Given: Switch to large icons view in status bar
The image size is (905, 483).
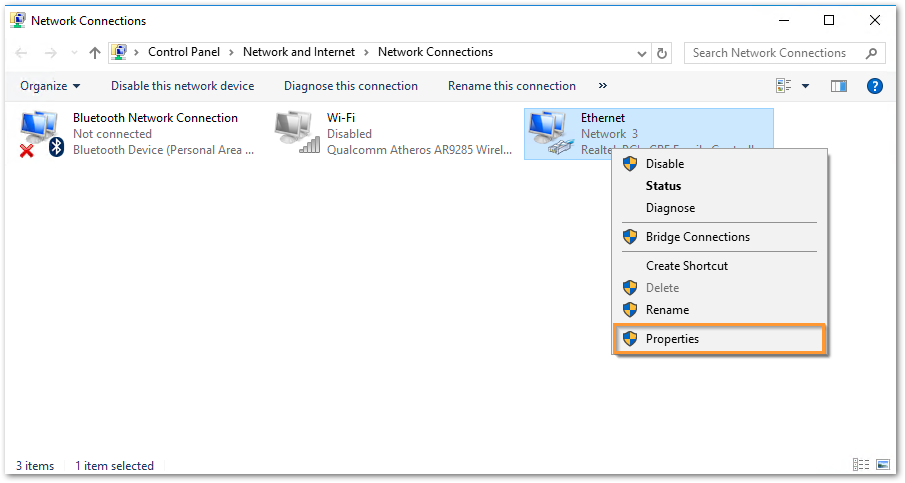Looking at the screenshot, I should (882, 465).
